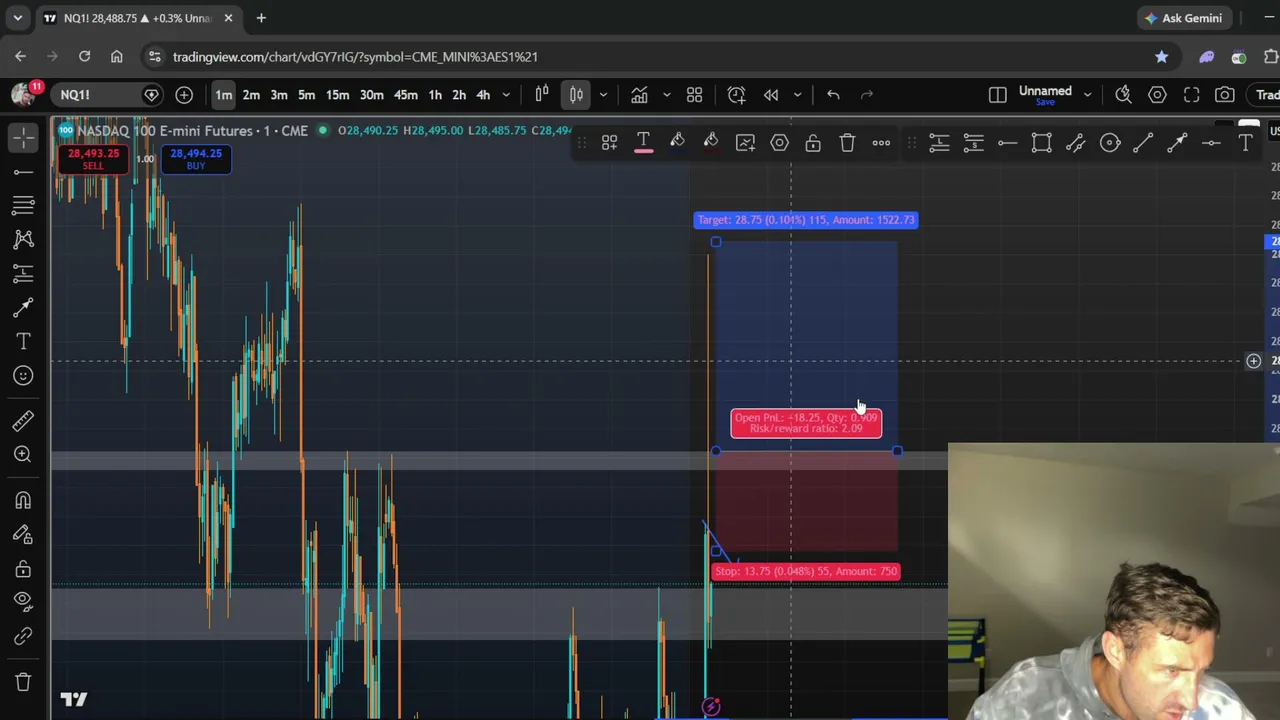Image resolution: width=1280 pixels, height=720 pixels.
Task: Switch to 5m timeframe
Action: 307,95
